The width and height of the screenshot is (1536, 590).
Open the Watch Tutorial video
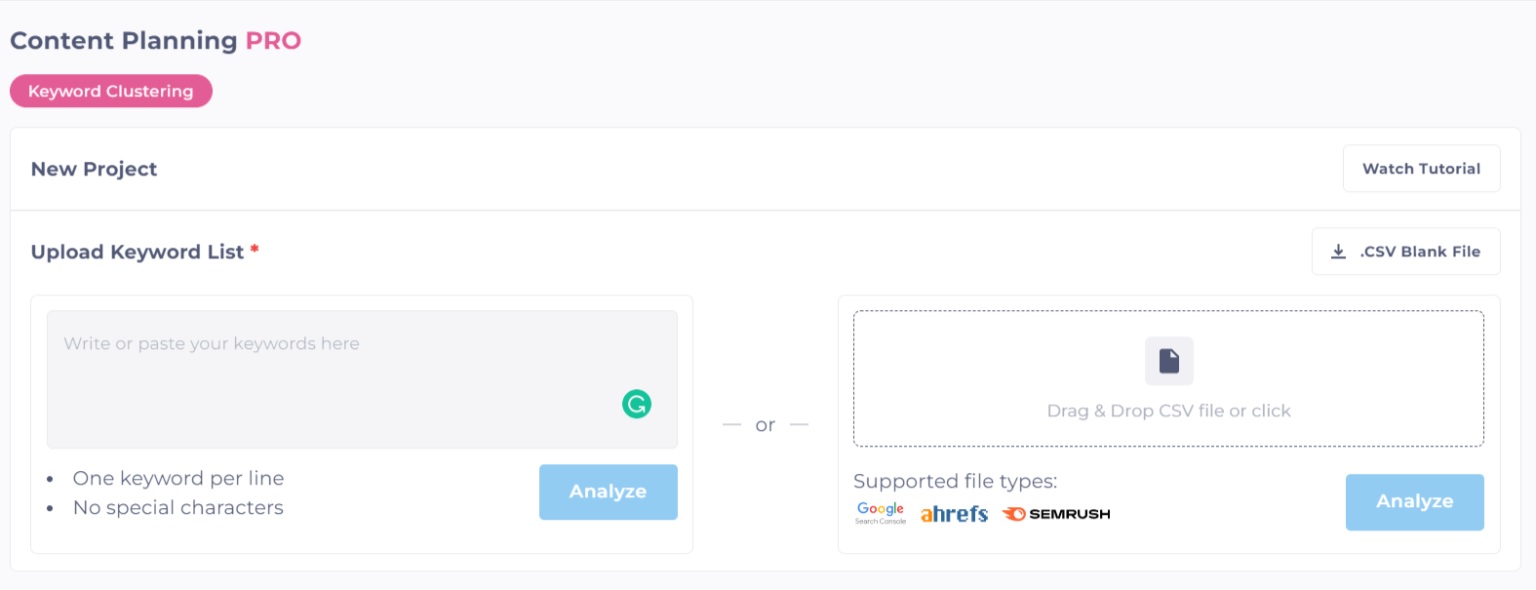click(x=1421, y=169)
